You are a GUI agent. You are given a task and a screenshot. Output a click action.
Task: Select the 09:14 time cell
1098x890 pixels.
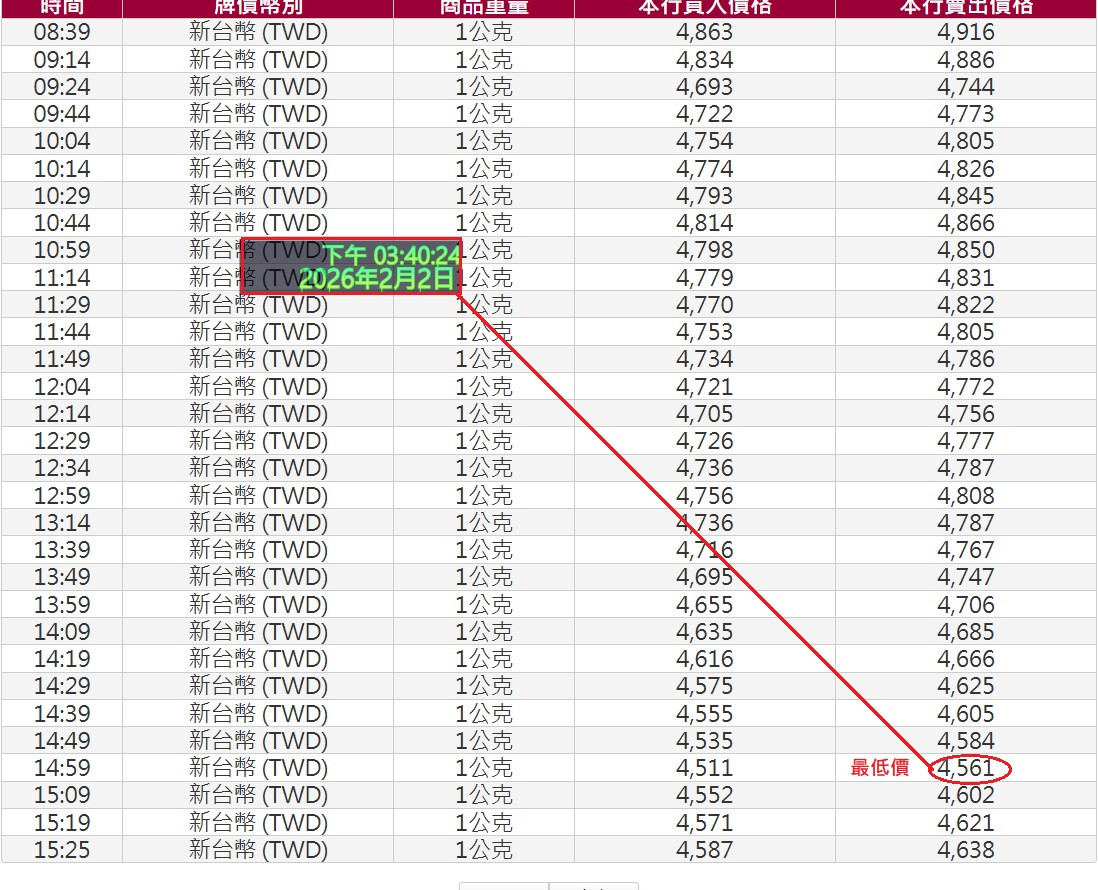[62, 60]
